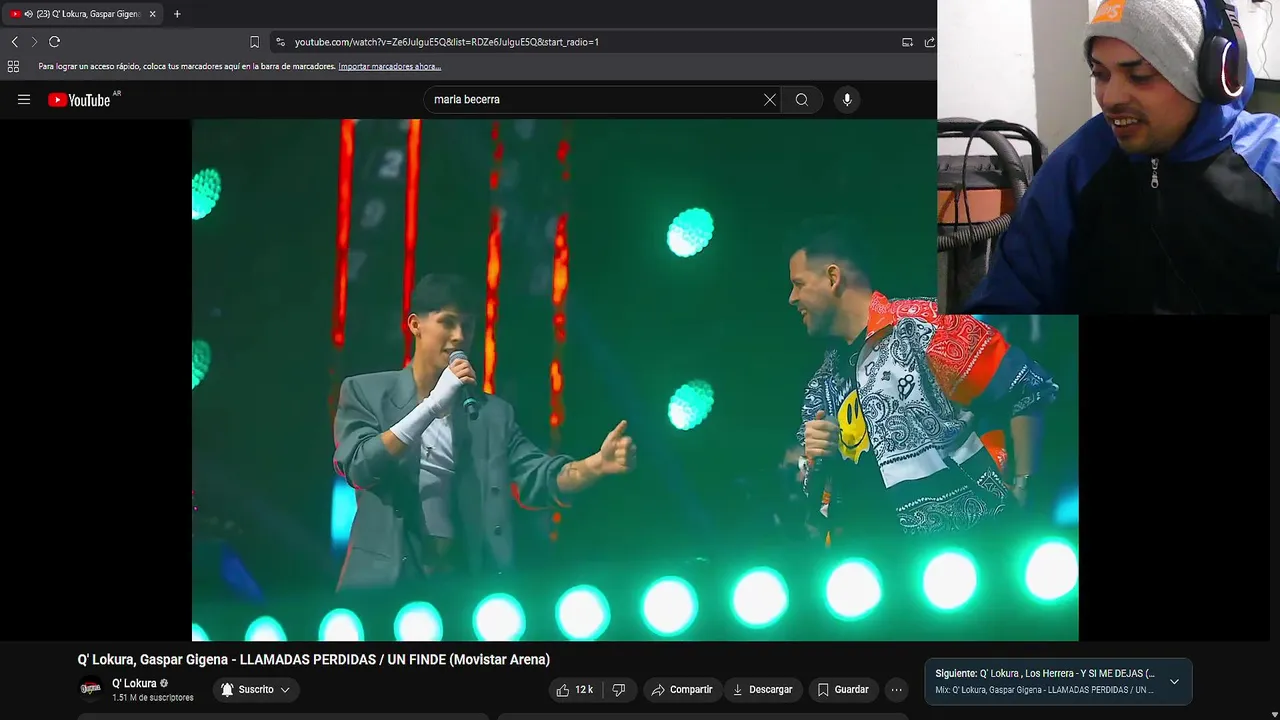This screenshot has height=720, width=1280.
Task: Go to YouTube home via logo
Action: pos(79,99)
